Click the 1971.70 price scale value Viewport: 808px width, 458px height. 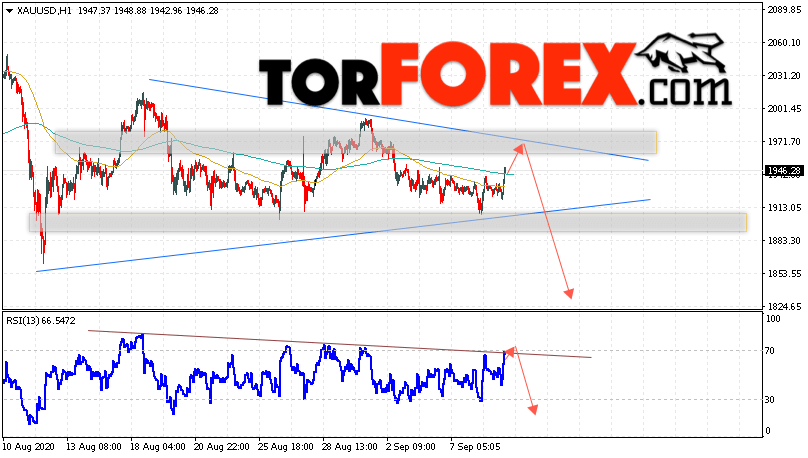(x=784, y=142)
